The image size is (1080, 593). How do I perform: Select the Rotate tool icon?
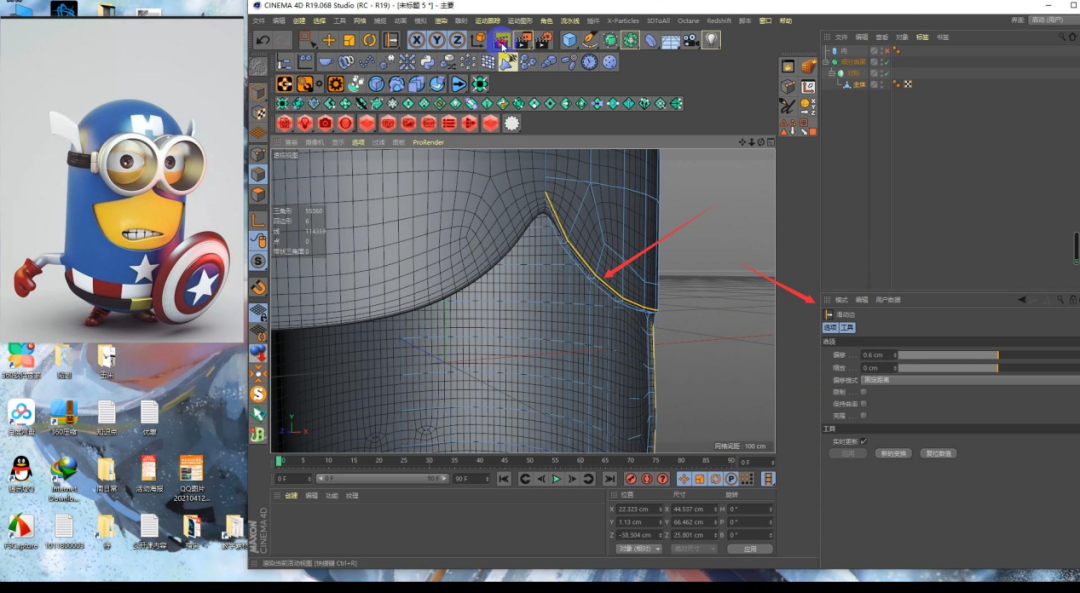(x=370, y=40)
